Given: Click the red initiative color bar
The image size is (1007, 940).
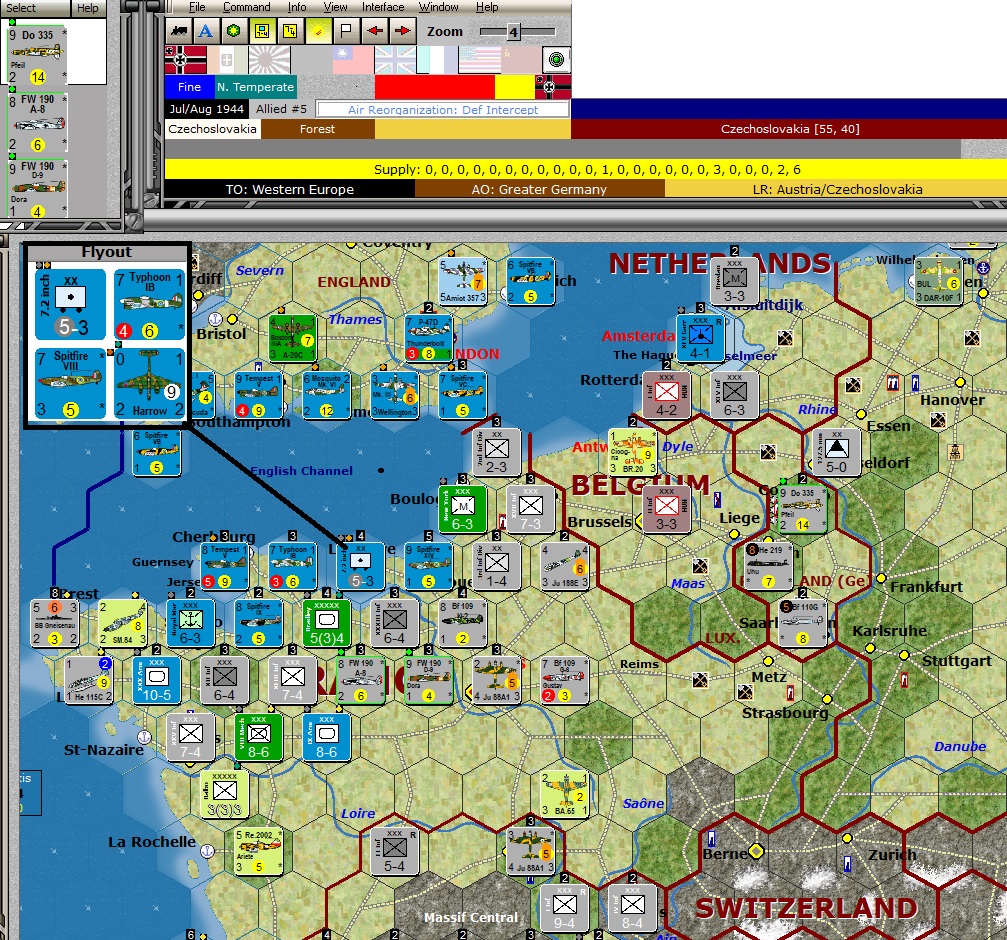Looking at the screenshot, I should [435, 87].
